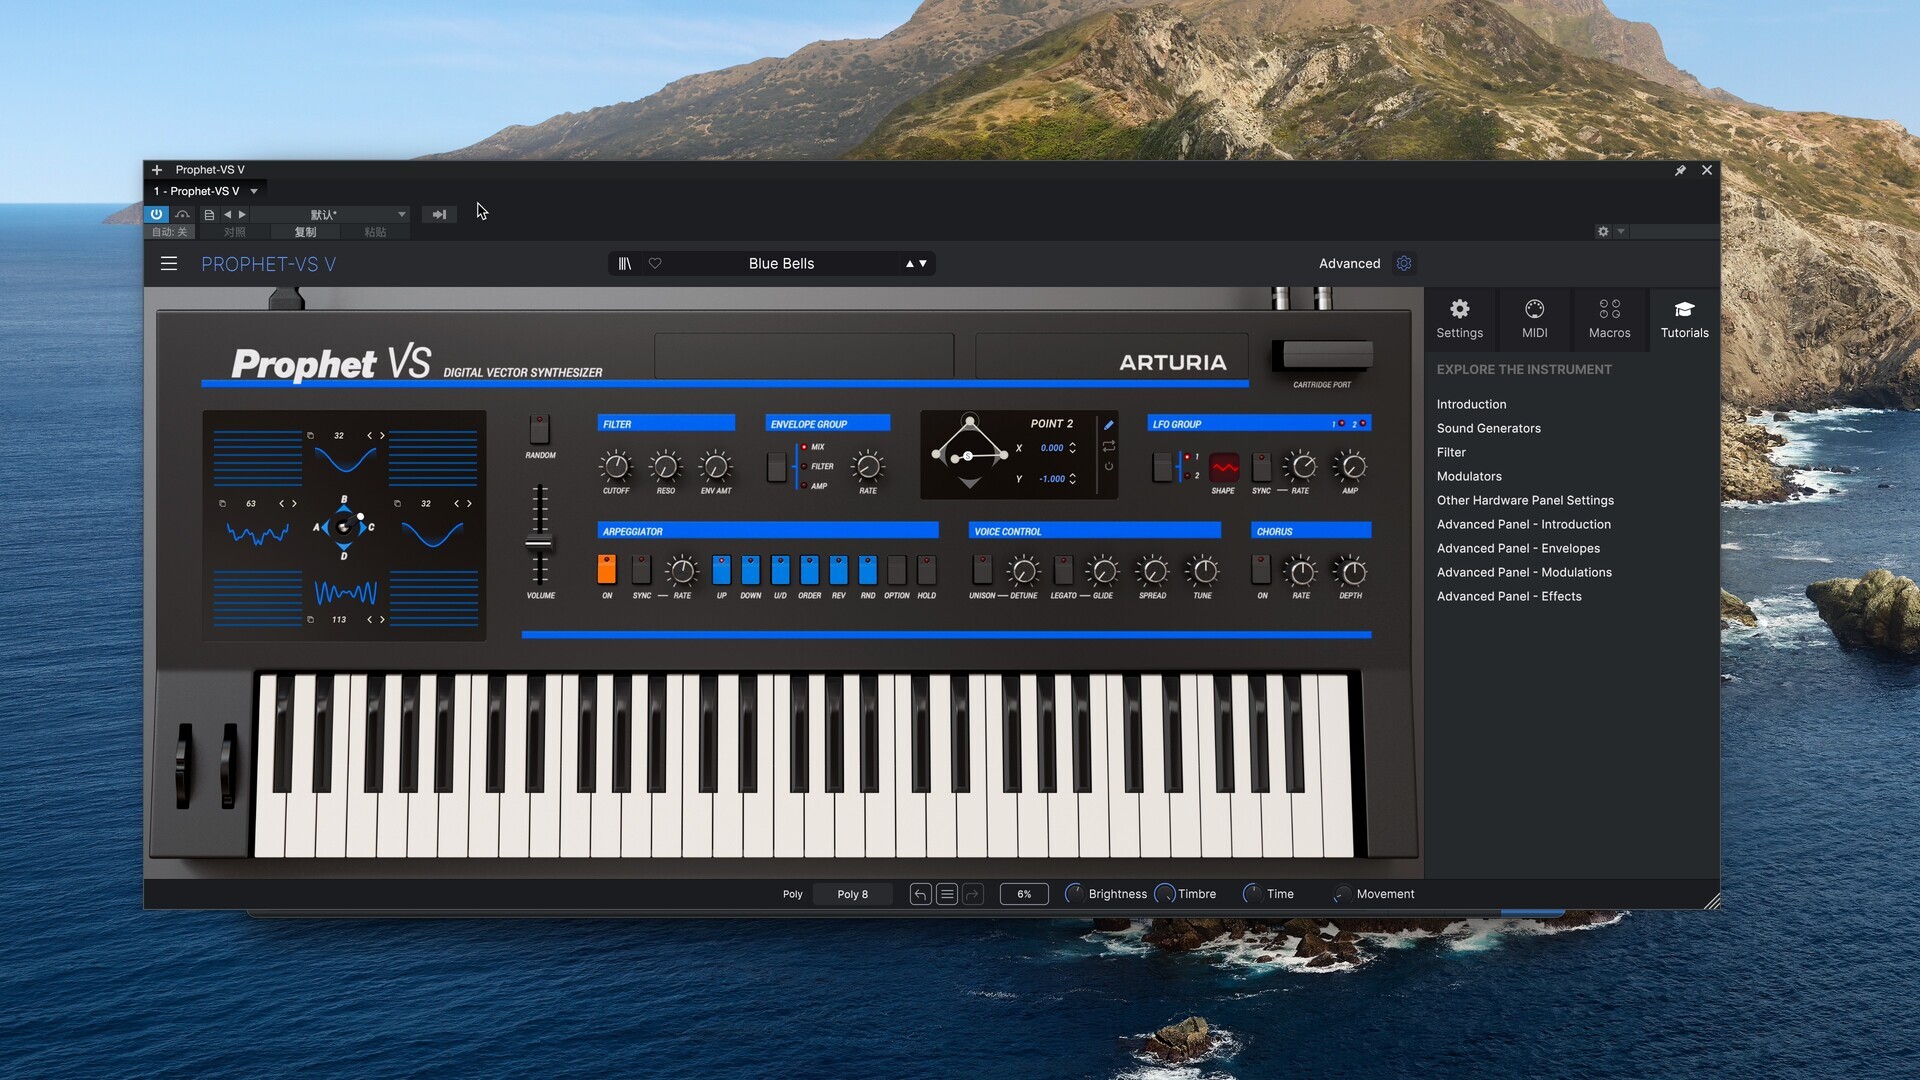
Task: Click the volume slider handle
Action: (x=539, y=543)
